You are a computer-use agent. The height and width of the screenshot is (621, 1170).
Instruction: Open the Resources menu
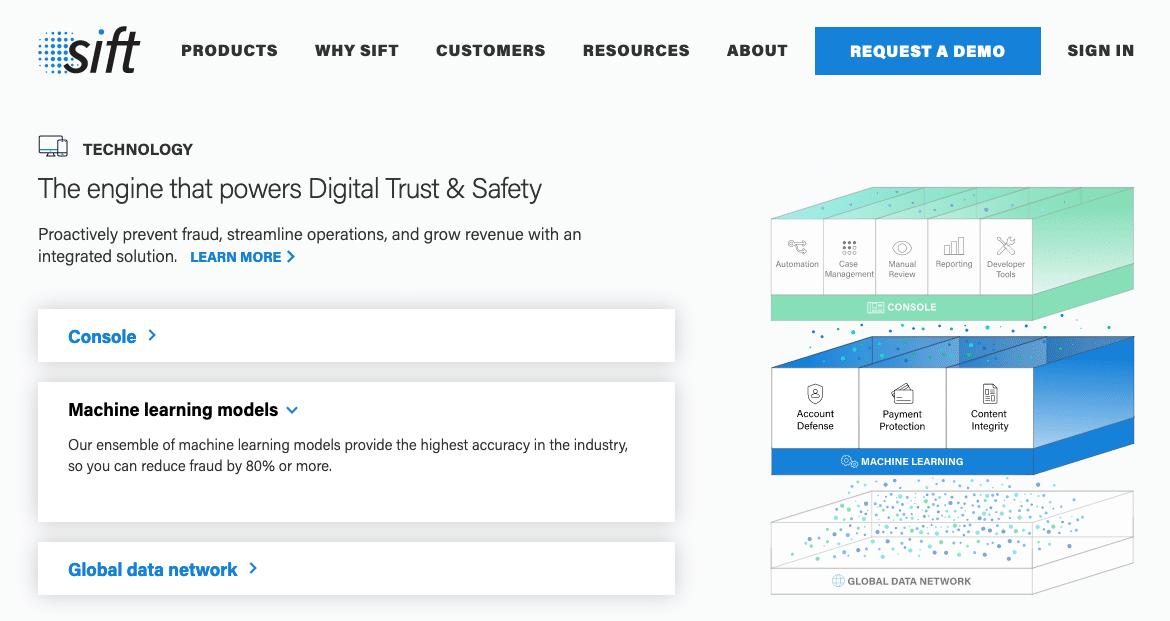(x=636, y=51)
